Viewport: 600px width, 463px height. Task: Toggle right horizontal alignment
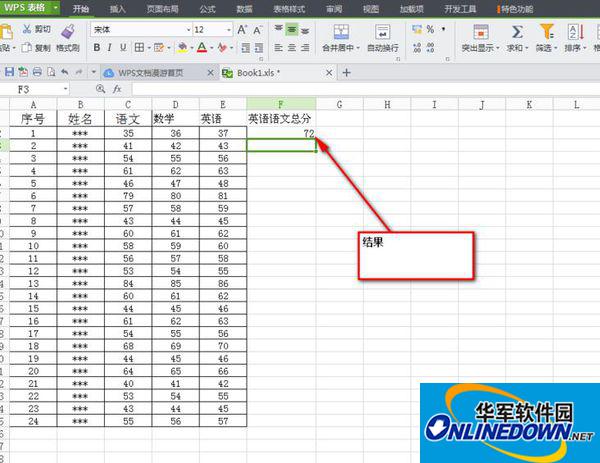coord(305,48)
